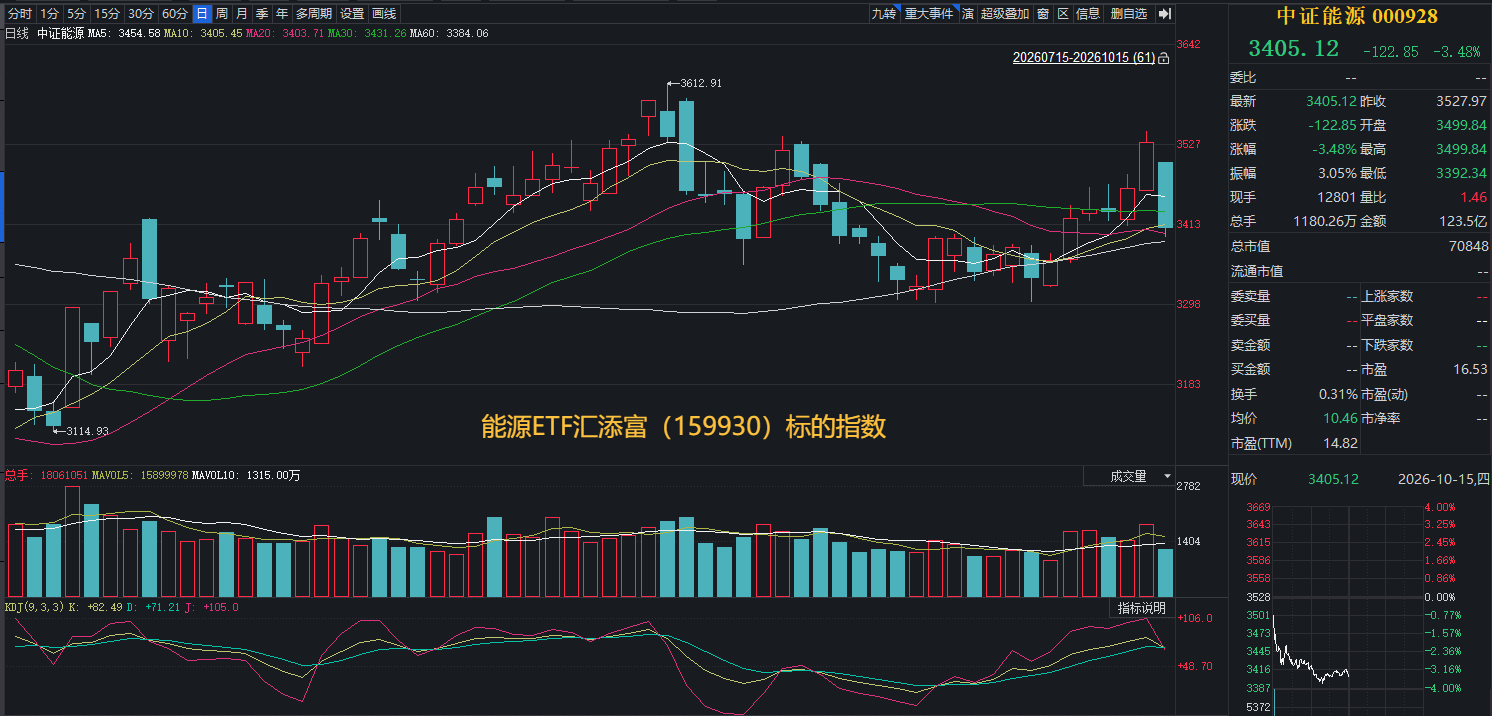Click the 3612.91 high price marker
1492x716 pixels.
coord(700,83)
